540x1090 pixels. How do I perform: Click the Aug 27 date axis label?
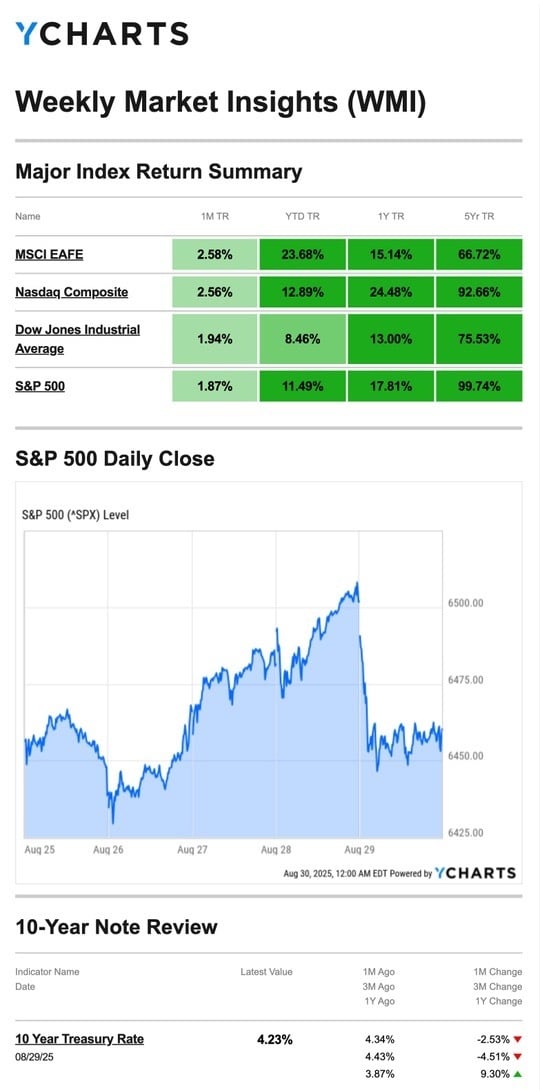point(190,849)
